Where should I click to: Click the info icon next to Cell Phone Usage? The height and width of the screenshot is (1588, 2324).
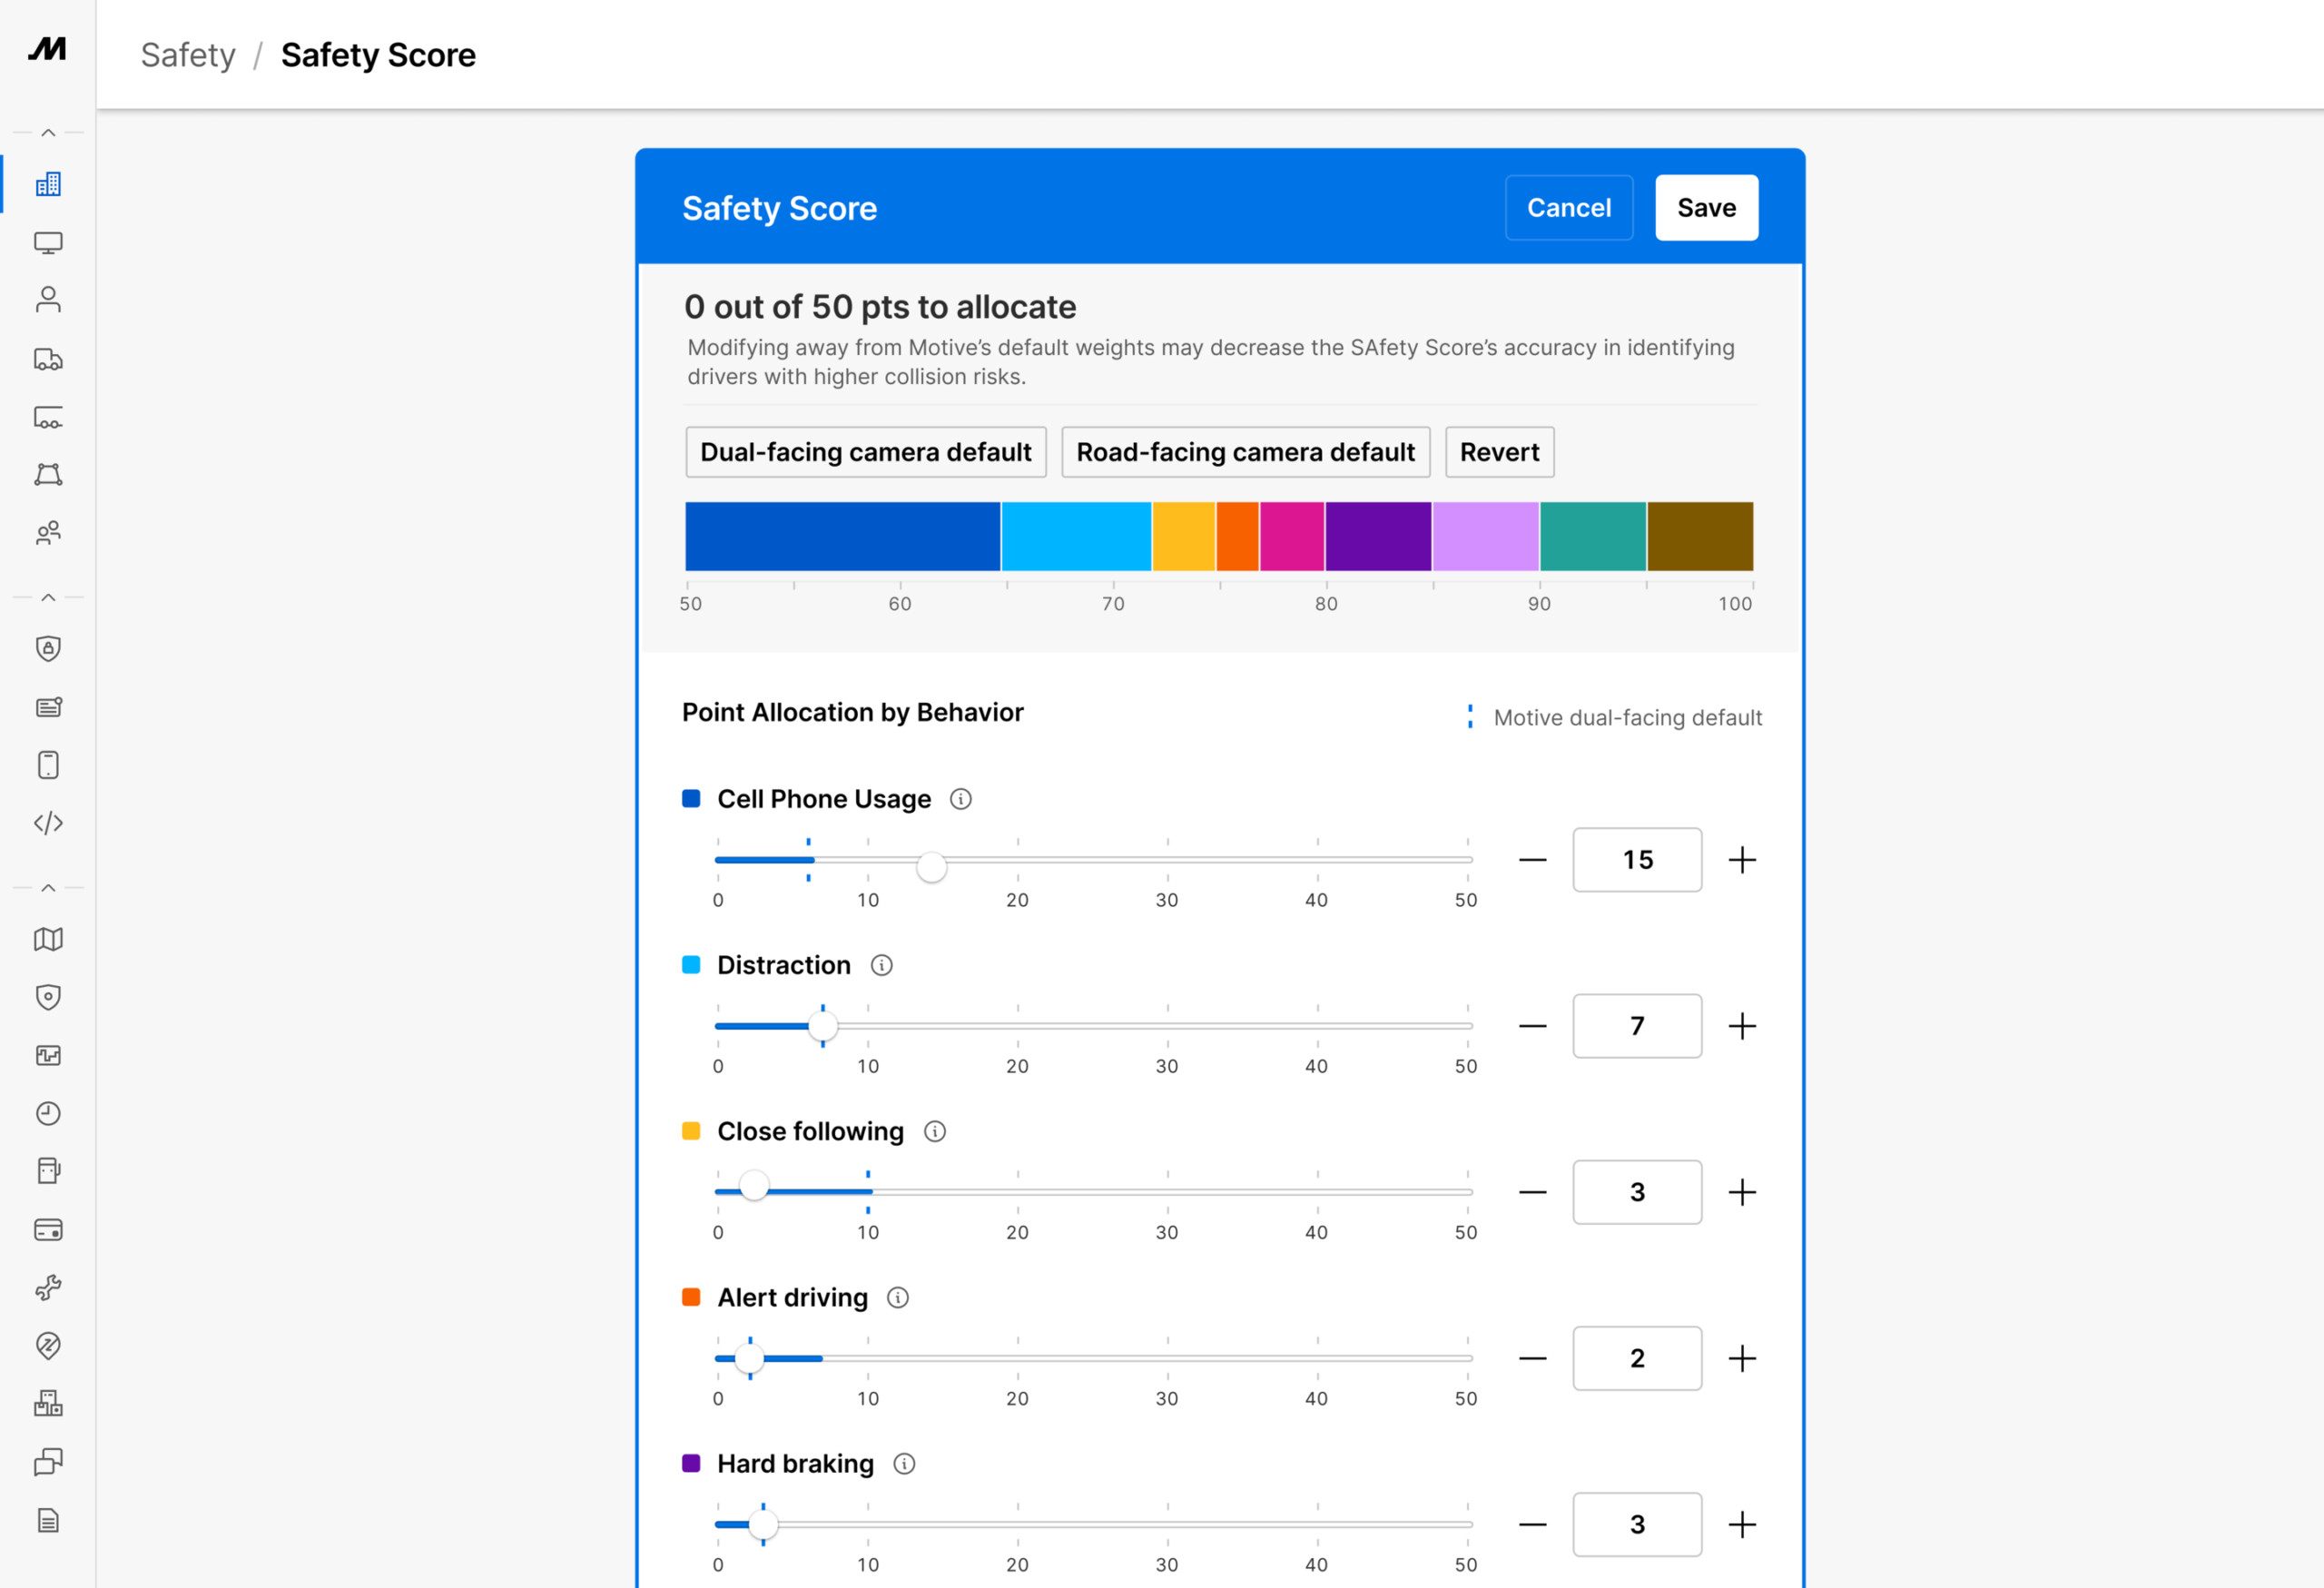[x=960, y=799]
